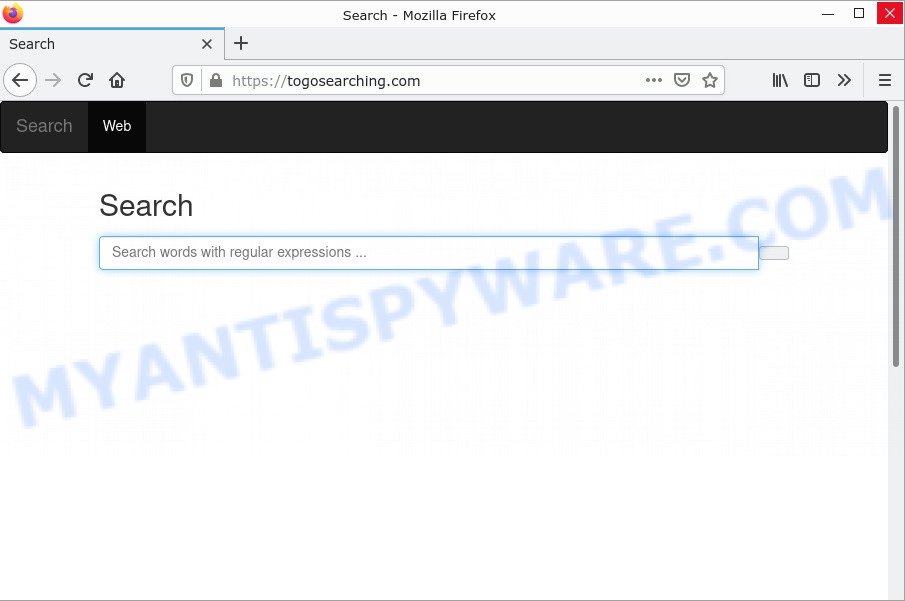Viewport: 905px width, 601px height.
Task: Open the Firefox hamburger menu
Action: [x=885, y=80]
